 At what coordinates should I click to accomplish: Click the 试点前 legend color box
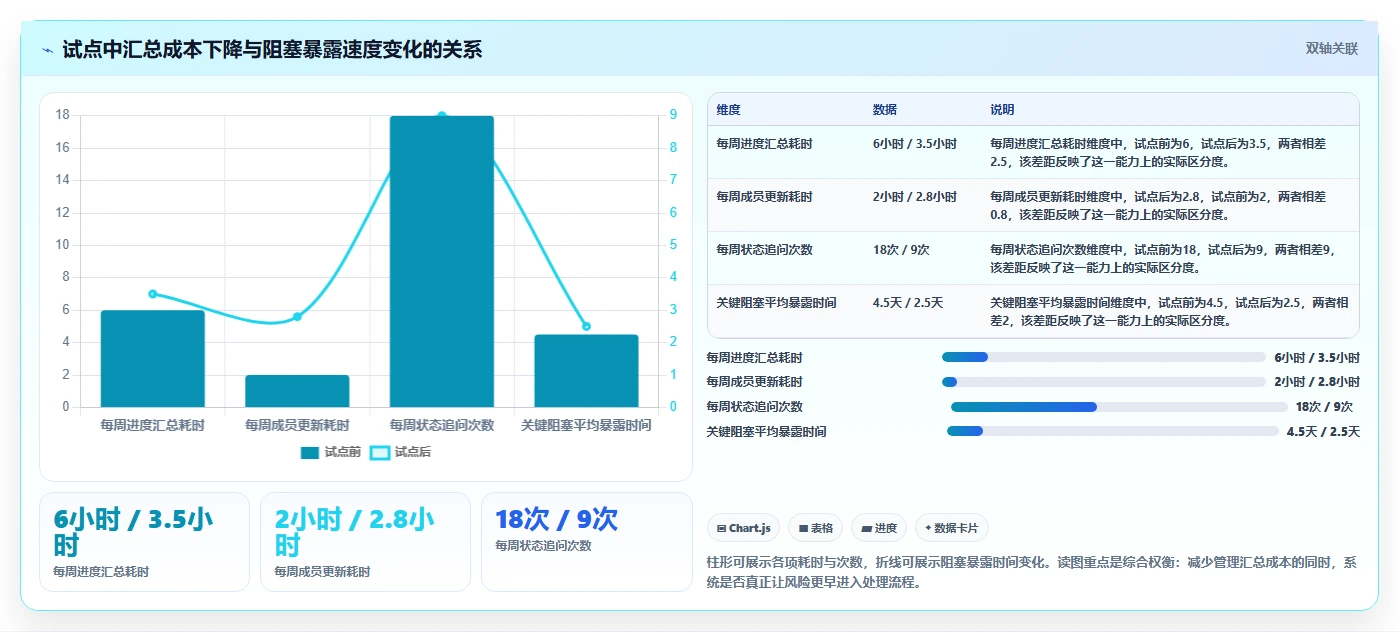(310, 452)
